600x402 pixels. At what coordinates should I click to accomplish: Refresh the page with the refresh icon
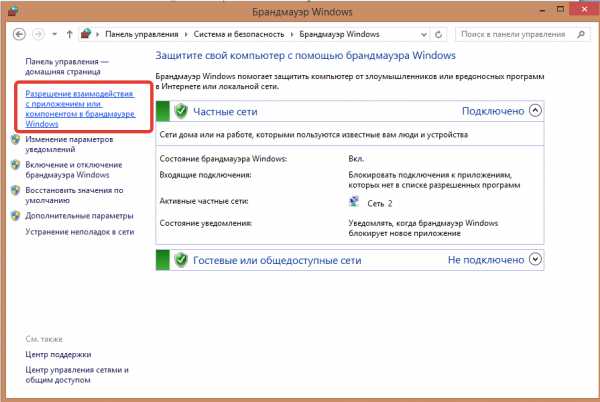(439, 35)
